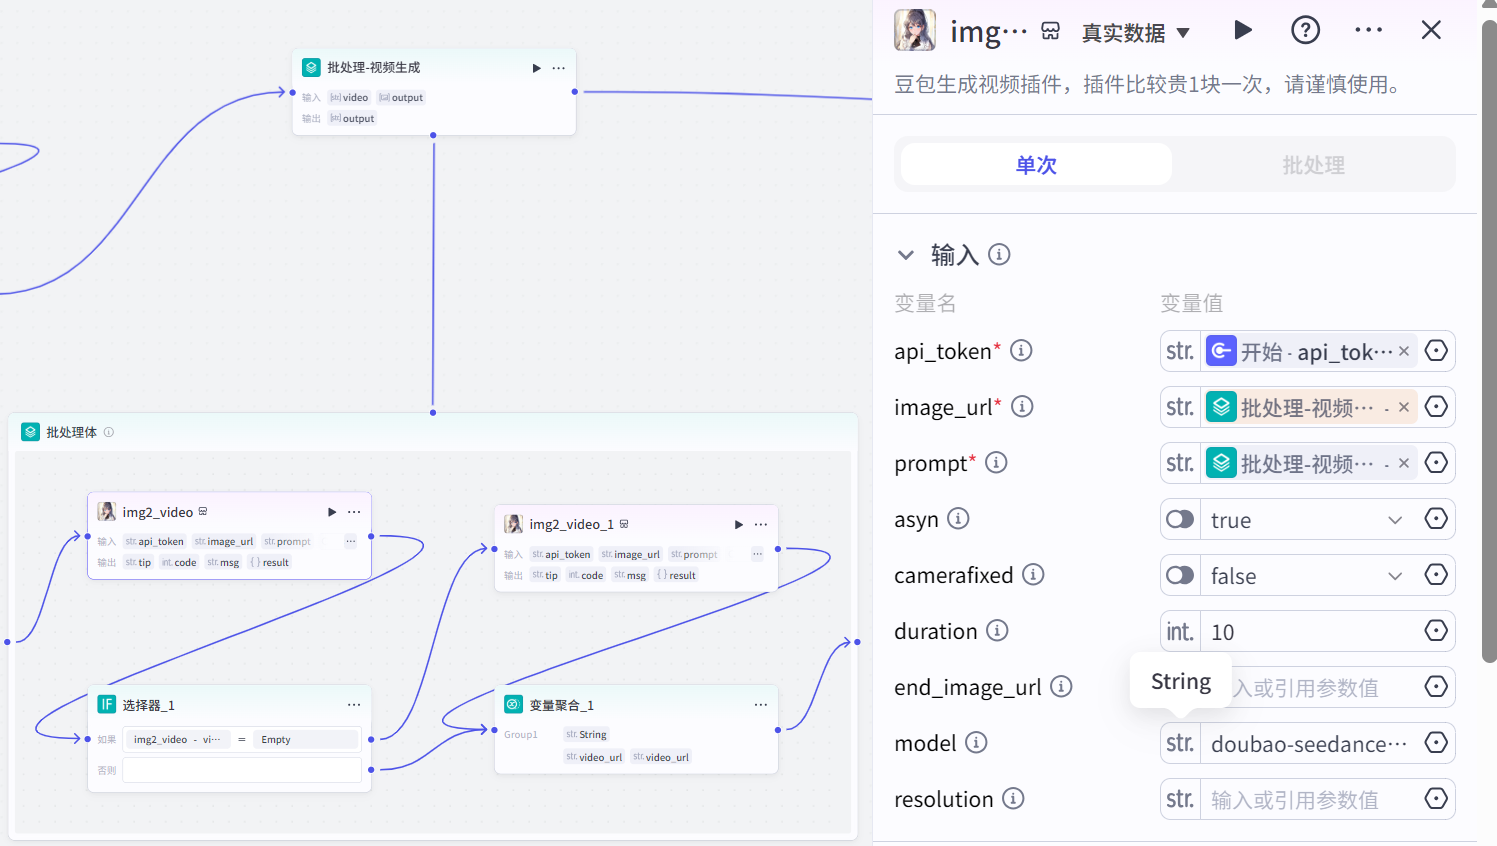
Task: Click the reference circle beside duration field
Action: click(x=1436, y=631)
